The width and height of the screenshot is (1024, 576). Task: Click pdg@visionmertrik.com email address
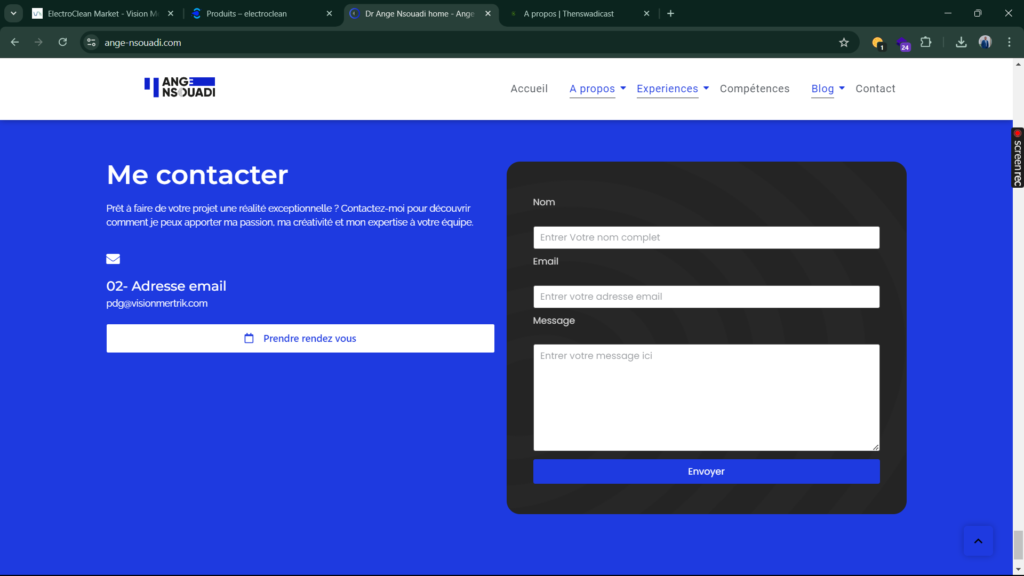pos(157,303)
